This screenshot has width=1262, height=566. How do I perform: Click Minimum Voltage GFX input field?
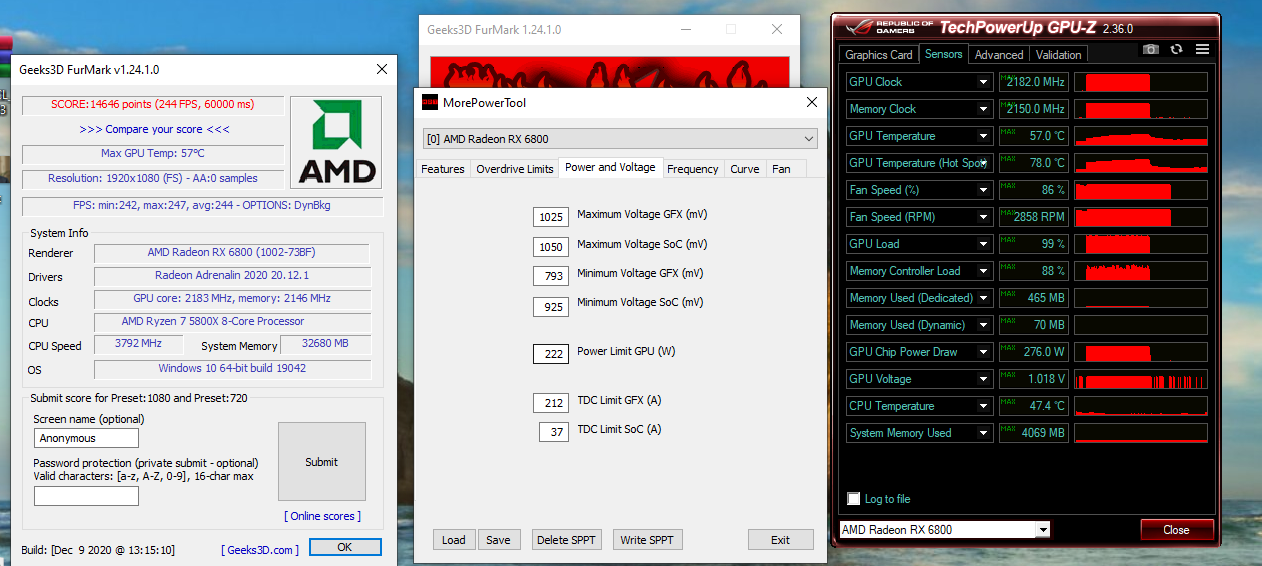551,275
